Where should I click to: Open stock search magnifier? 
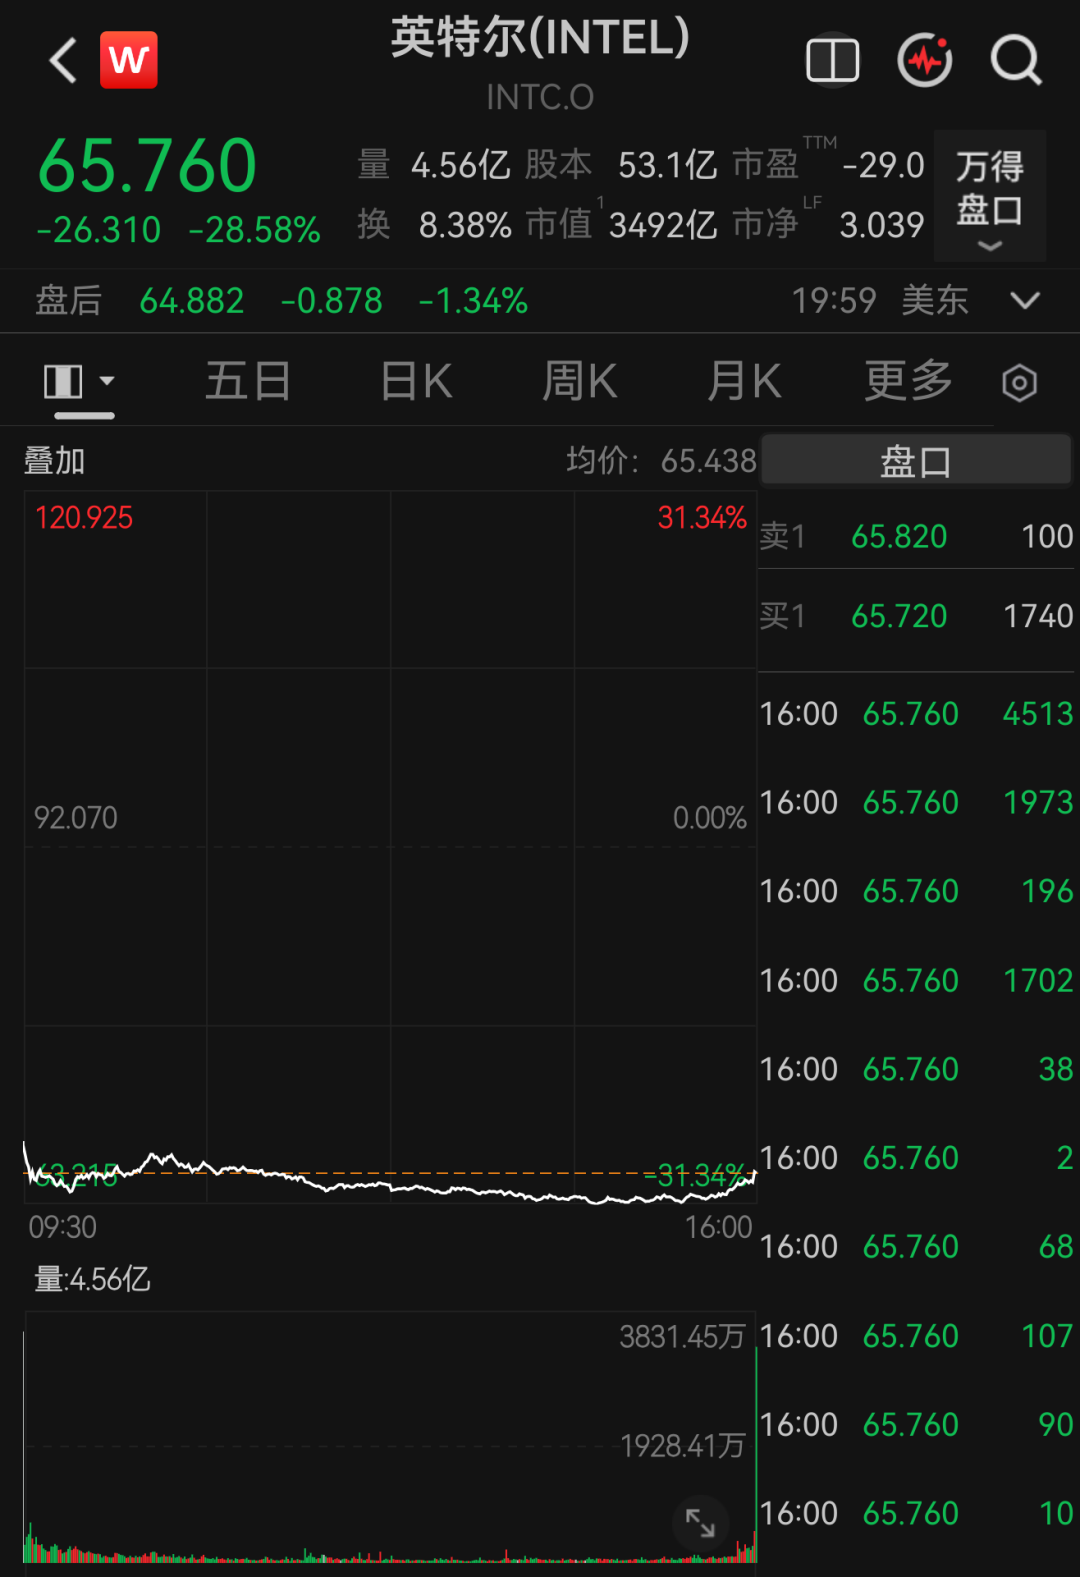[1016, 61]
